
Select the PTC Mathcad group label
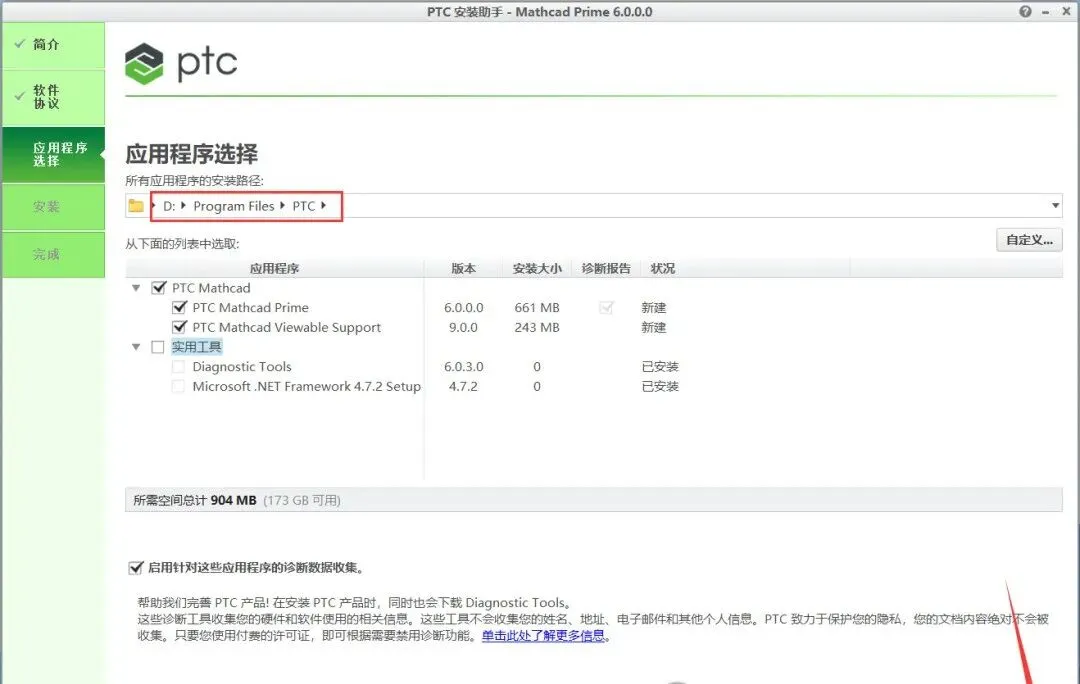click(211, 288)
